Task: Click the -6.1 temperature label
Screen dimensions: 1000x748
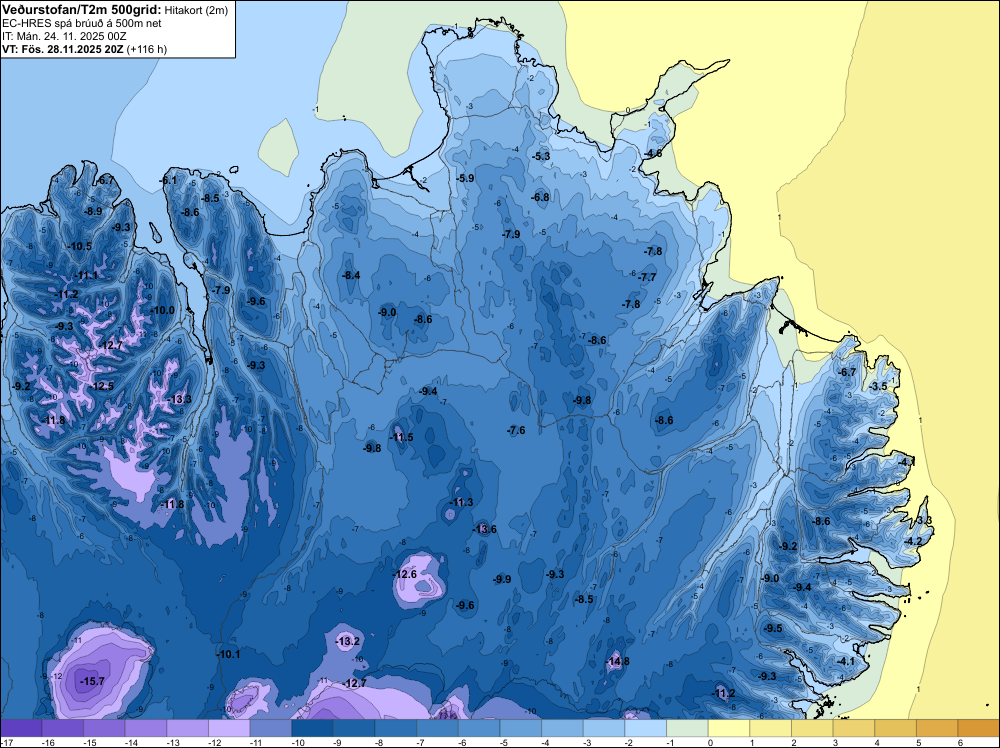Action: point(168,180)
